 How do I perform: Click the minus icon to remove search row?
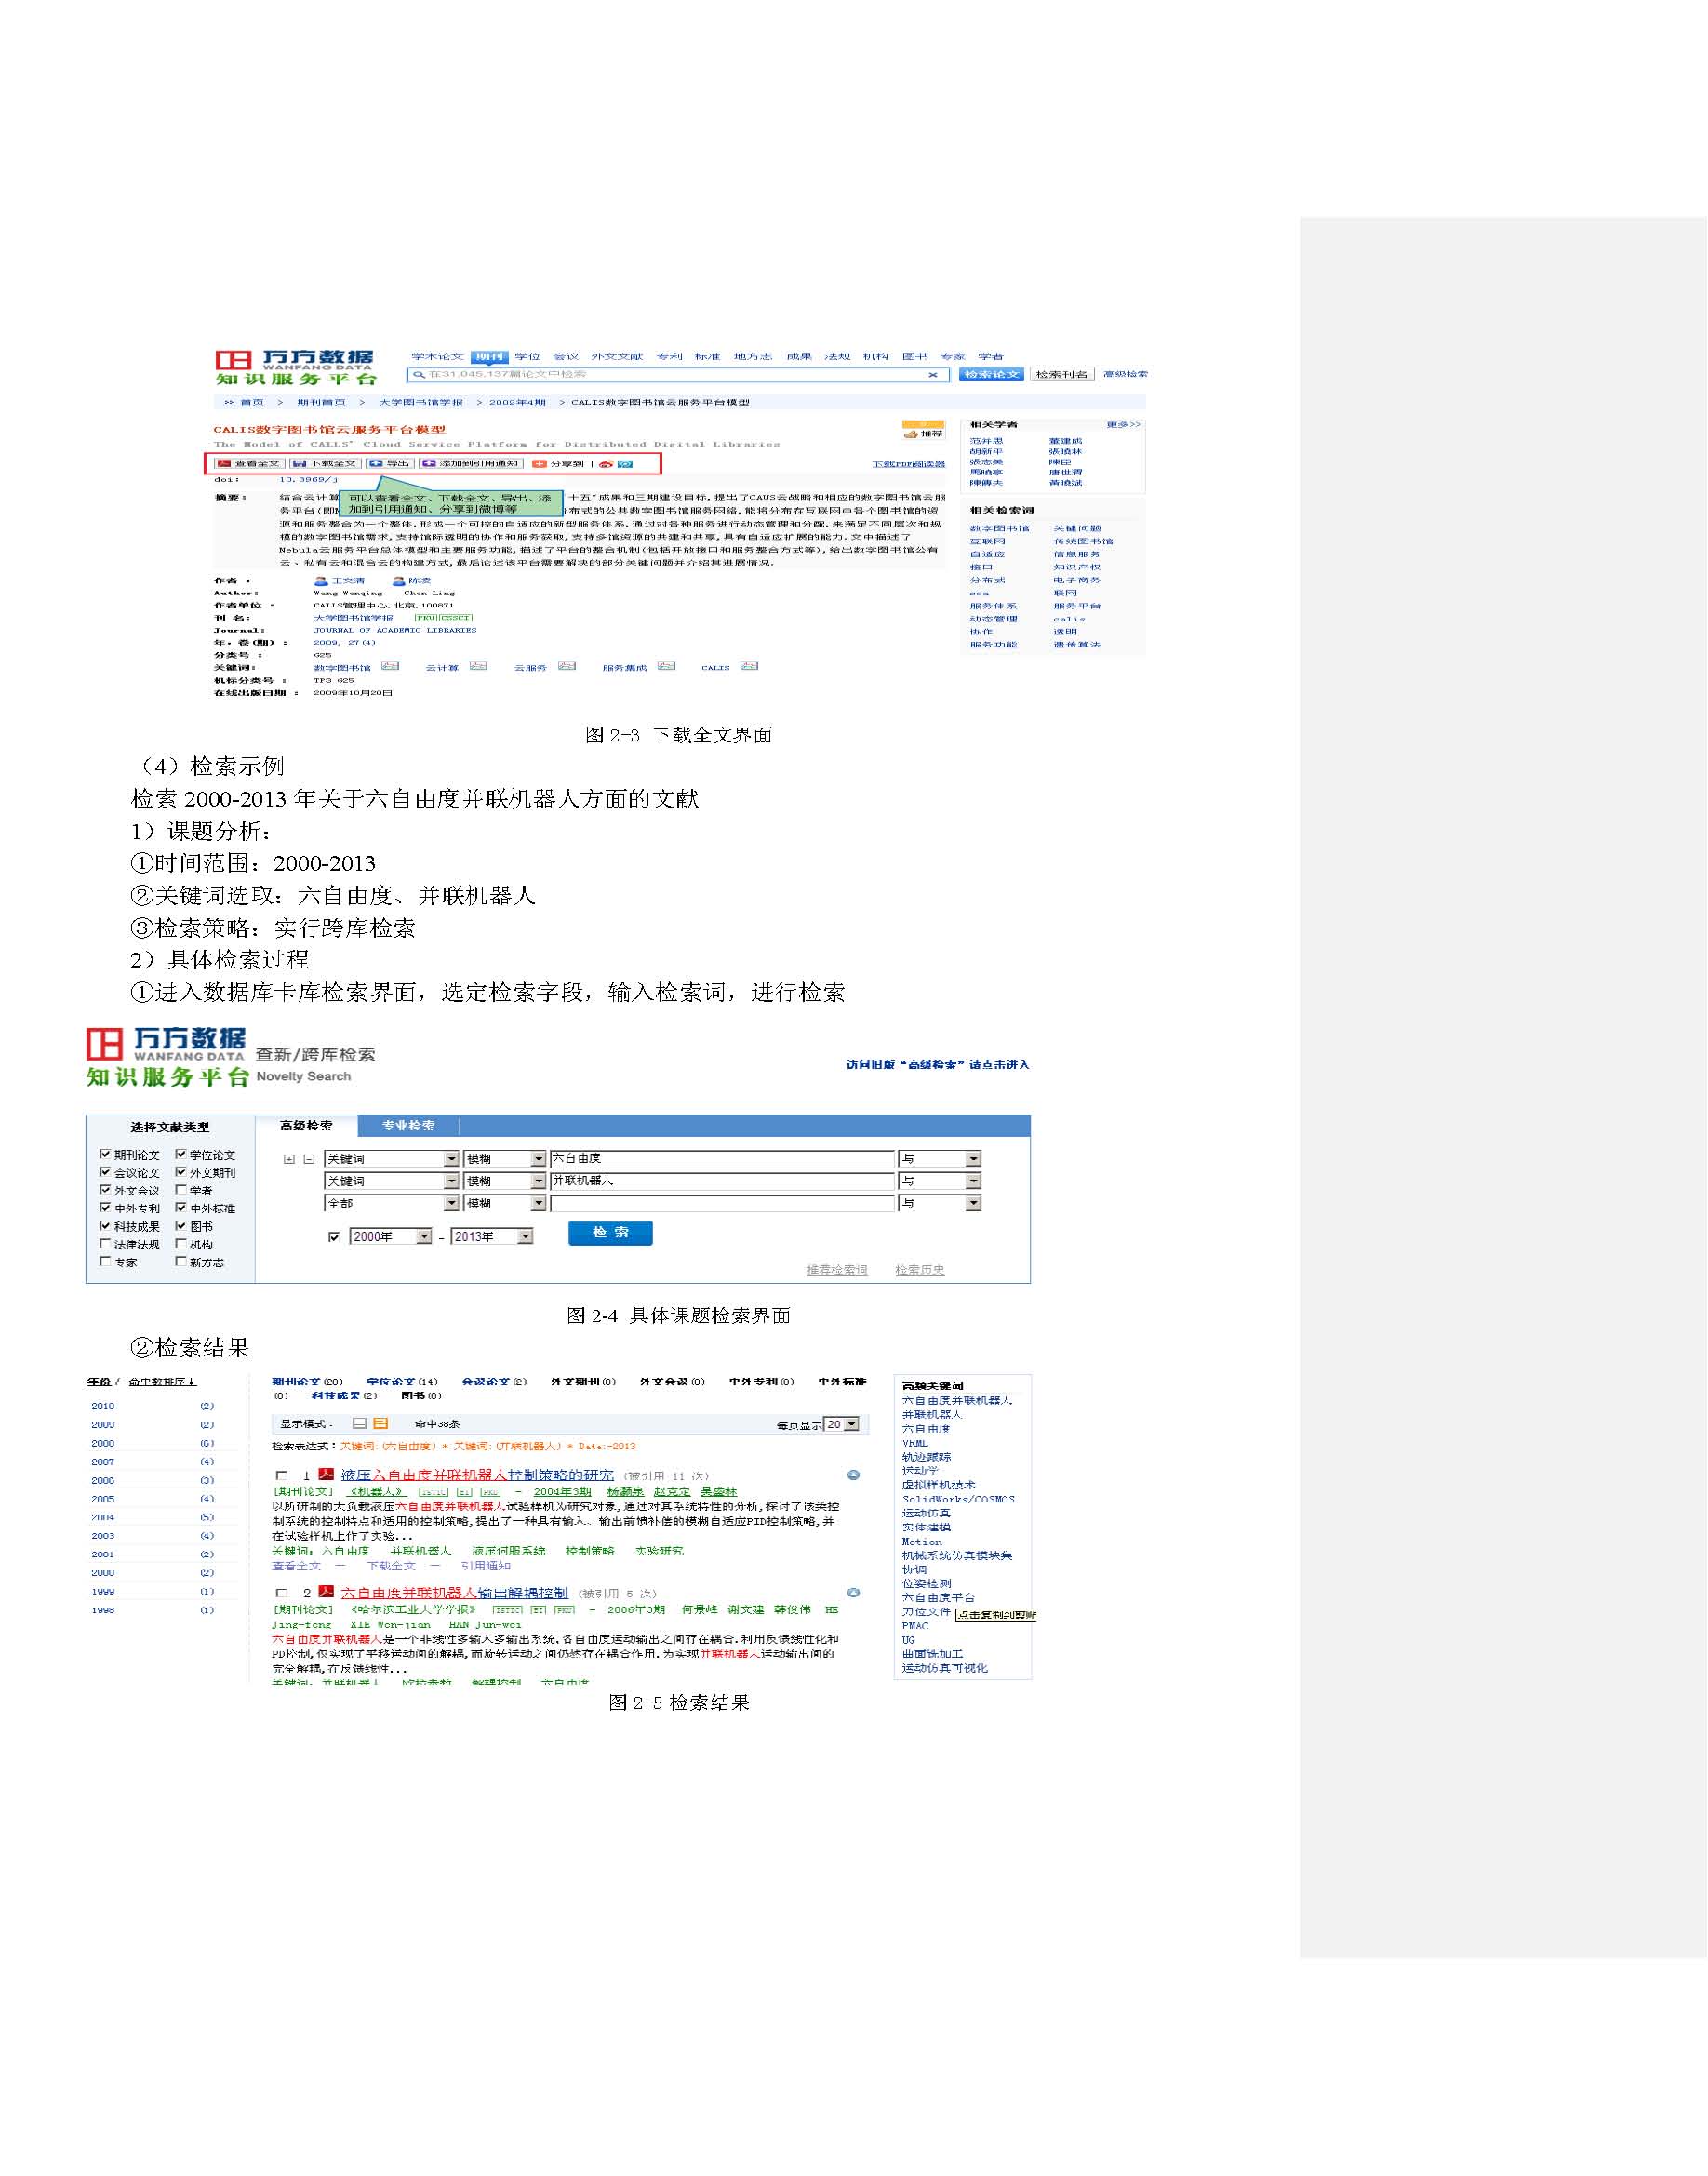[309, 1159]
